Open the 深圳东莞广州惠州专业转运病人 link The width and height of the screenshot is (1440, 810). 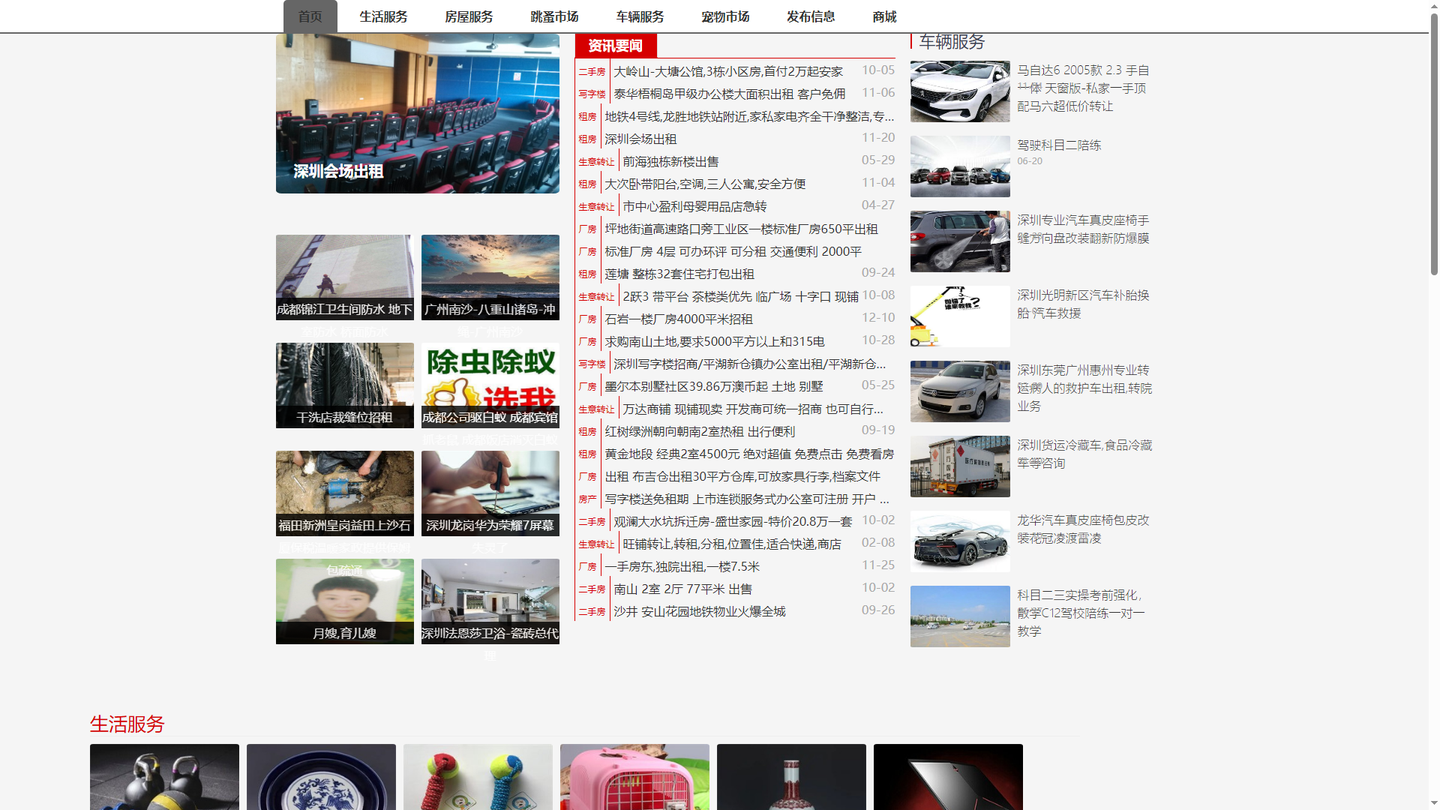[x=1085, y=388]
